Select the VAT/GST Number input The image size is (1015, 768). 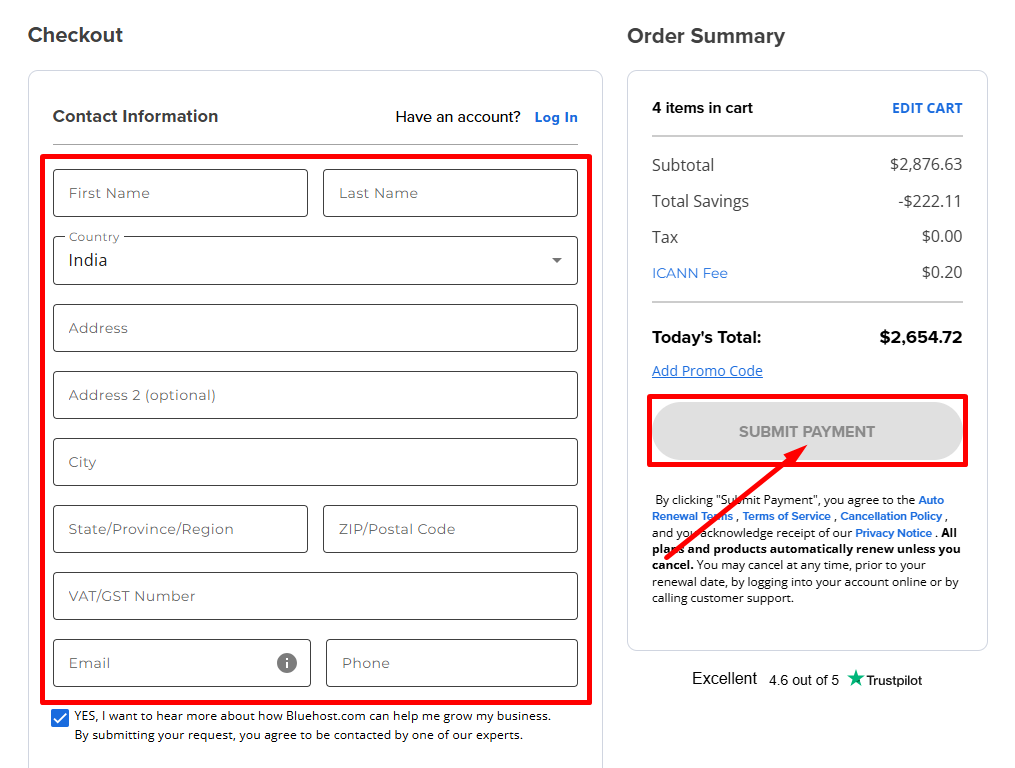coord(315,596)
